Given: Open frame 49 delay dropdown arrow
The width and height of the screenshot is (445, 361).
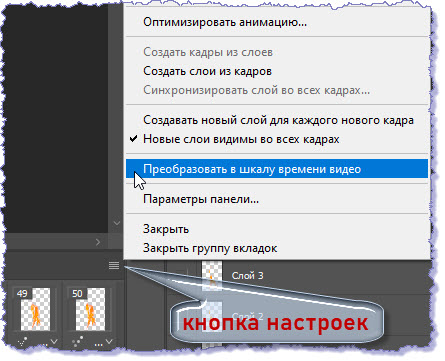Looking at the screenshot, I should 54,342.
